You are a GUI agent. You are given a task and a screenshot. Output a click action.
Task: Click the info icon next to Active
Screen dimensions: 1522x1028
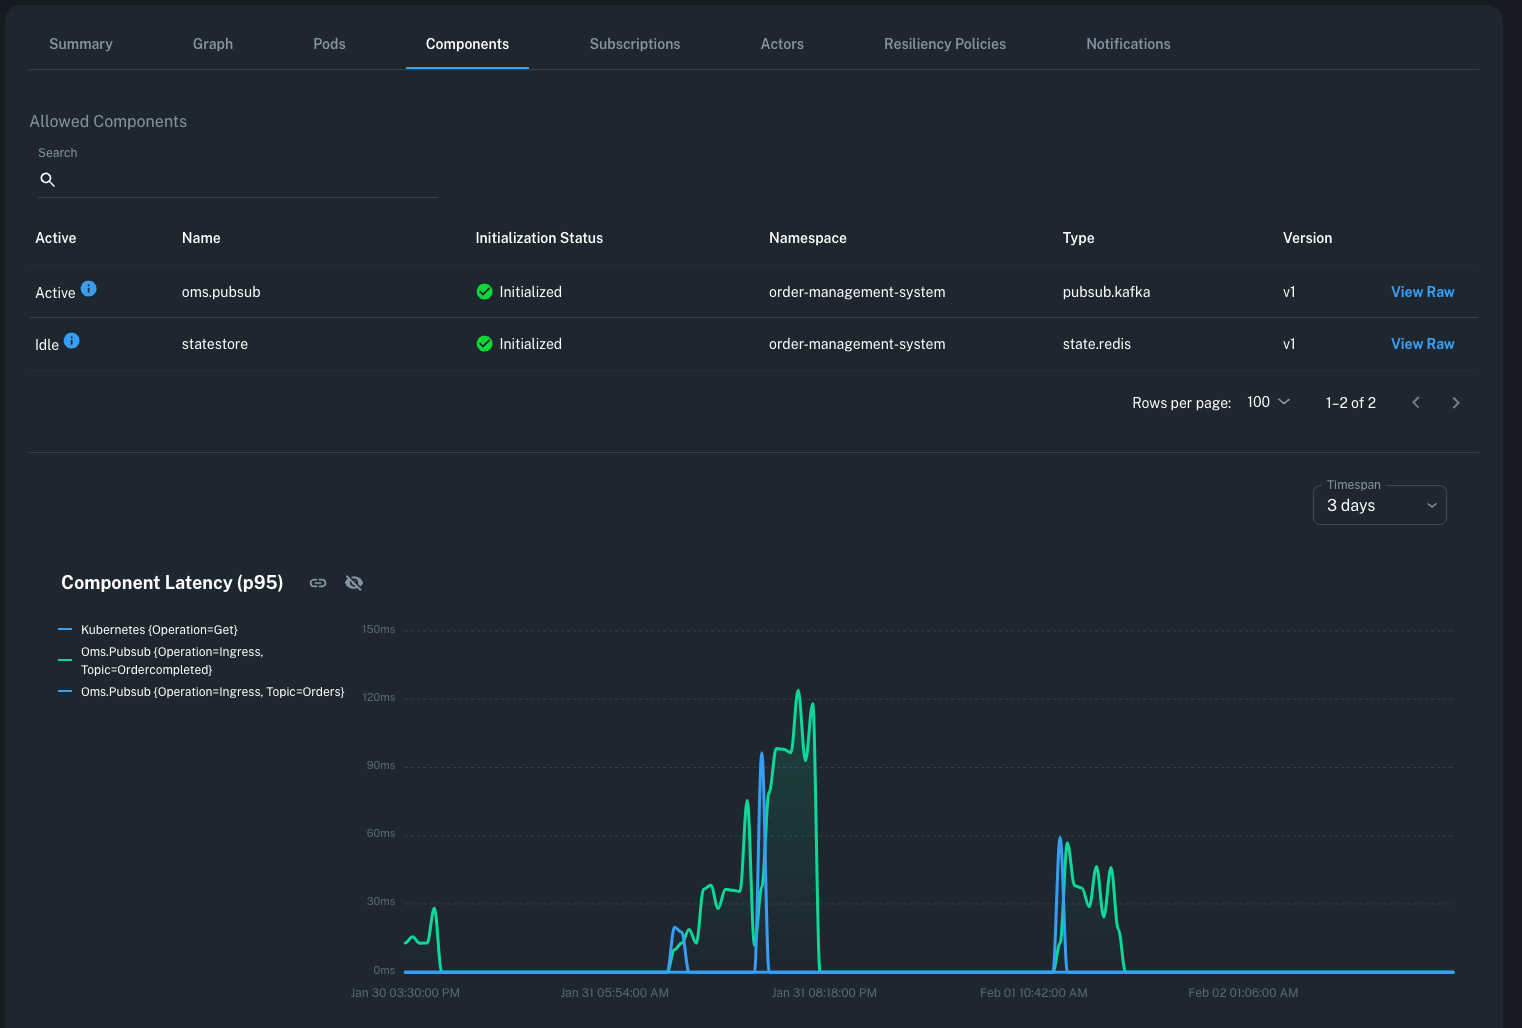click(89, 288)
